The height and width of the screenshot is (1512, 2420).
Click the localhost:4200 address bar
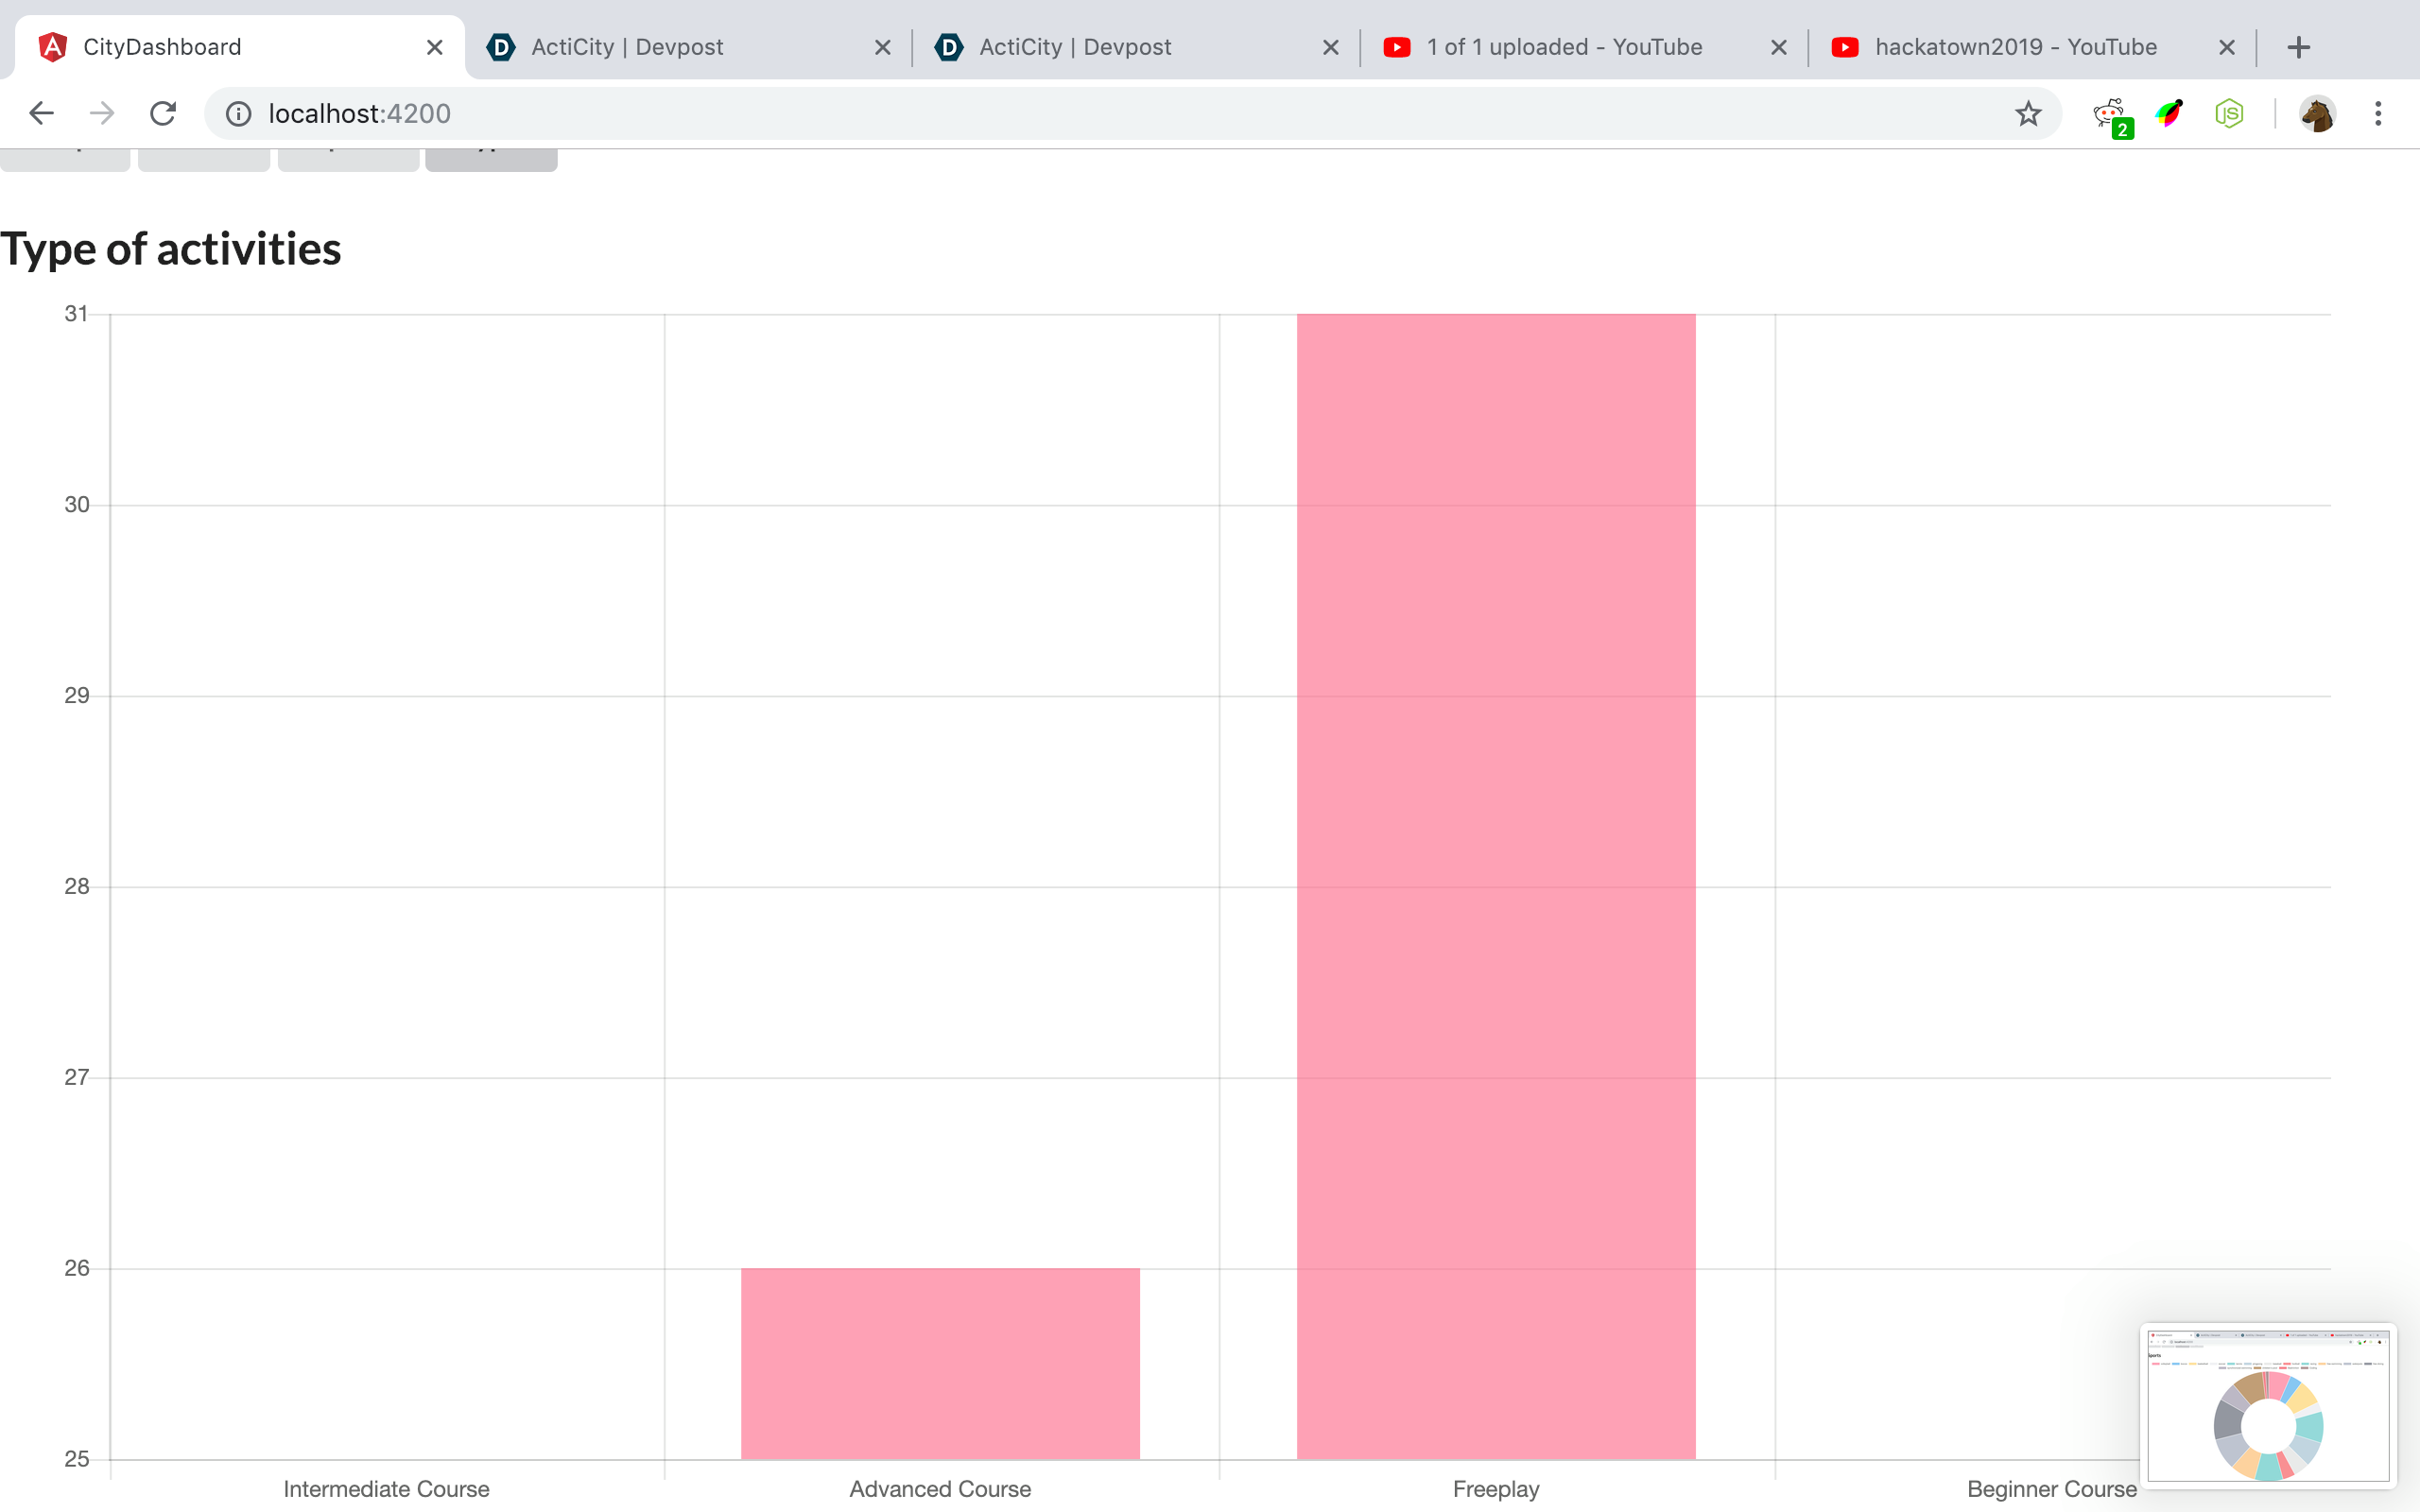[1100, 113]
